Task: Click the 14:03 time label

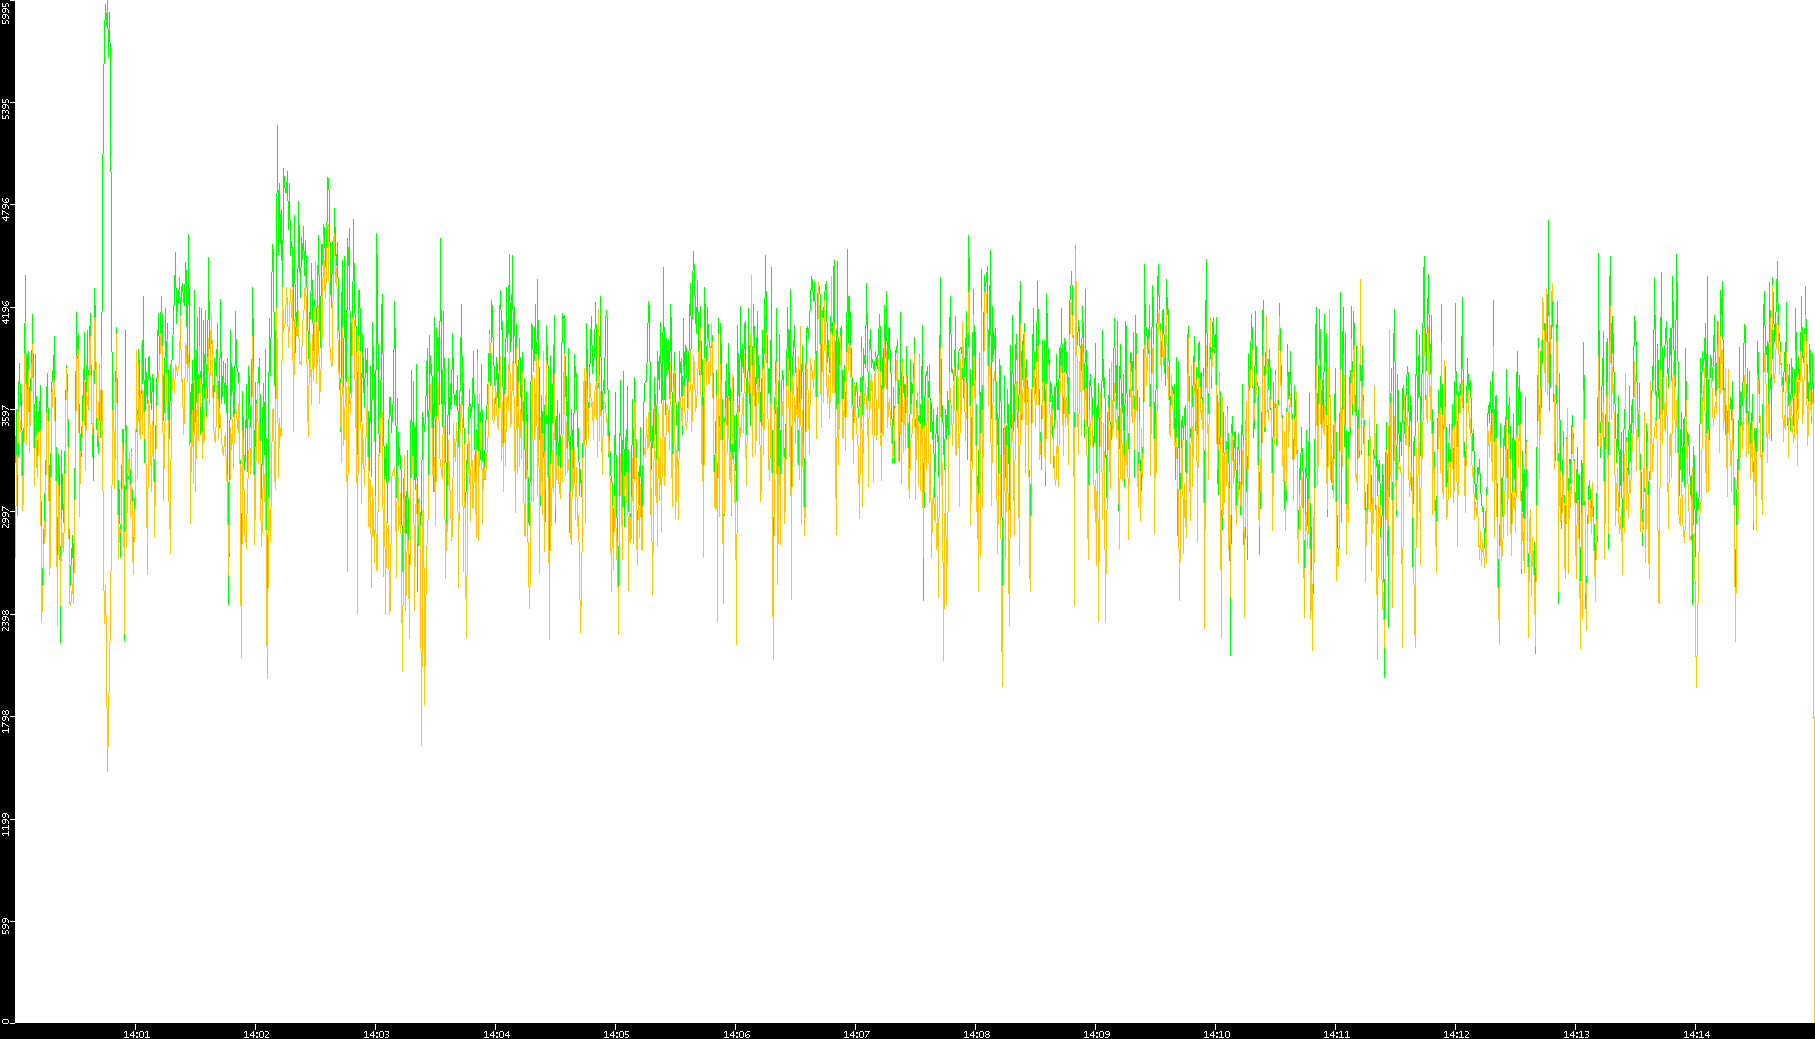Action: point(376,1033)
